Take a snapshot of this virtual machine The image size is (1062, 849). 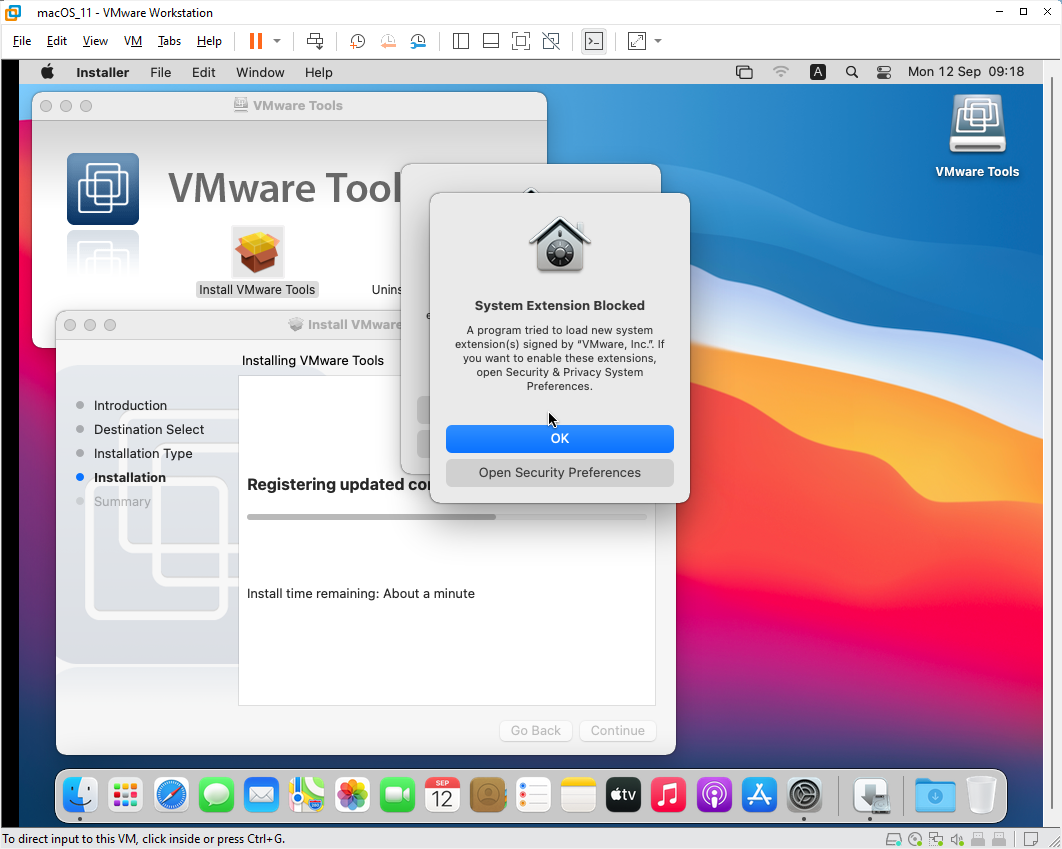(x=357, y=41)
